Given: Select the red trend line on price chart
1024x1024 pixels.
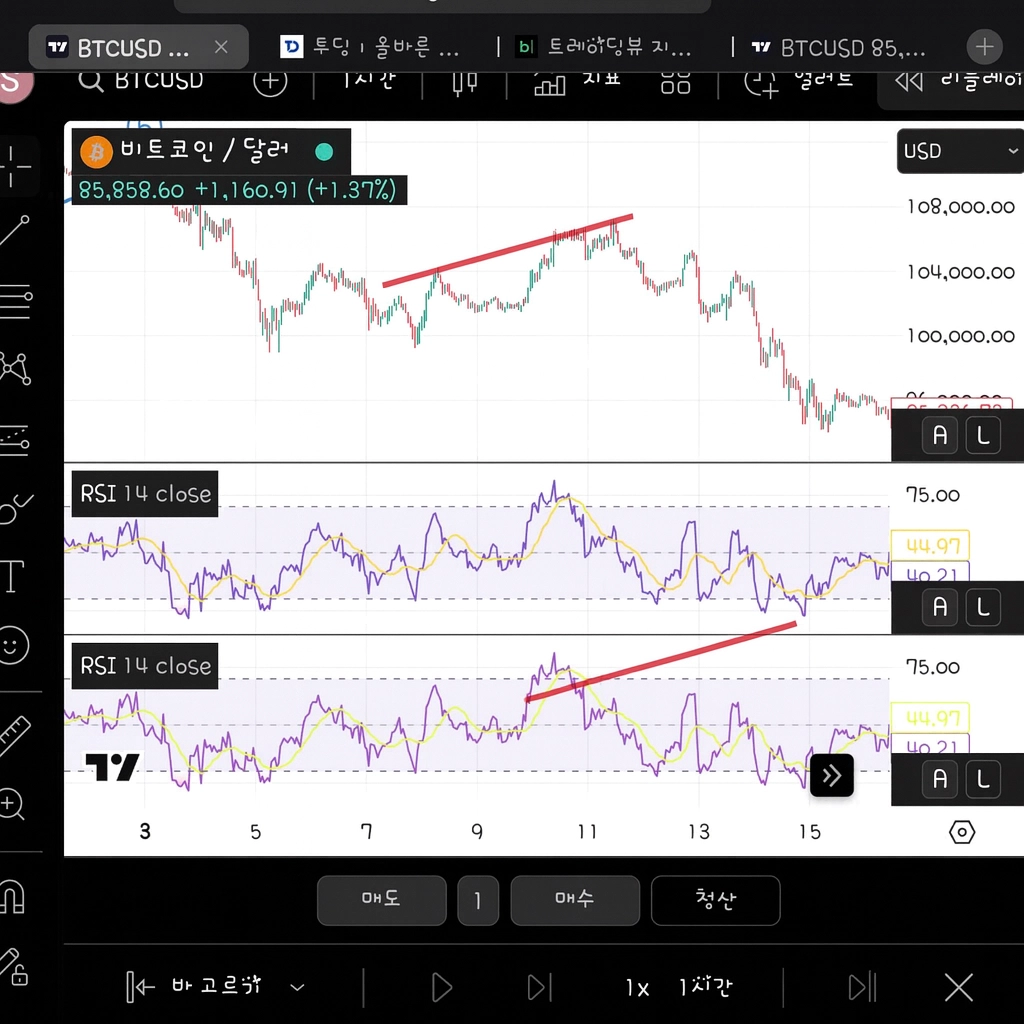Looking at the screenshot, I should pos(507,250).
